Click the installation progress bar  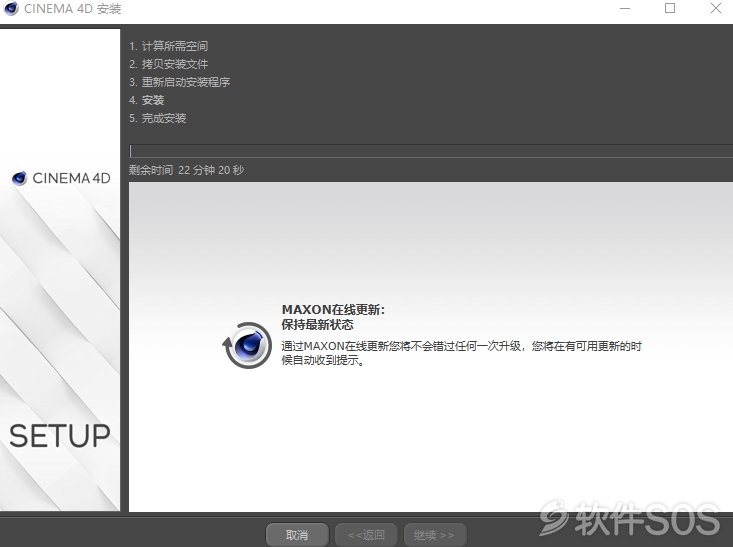pos(431,151)
